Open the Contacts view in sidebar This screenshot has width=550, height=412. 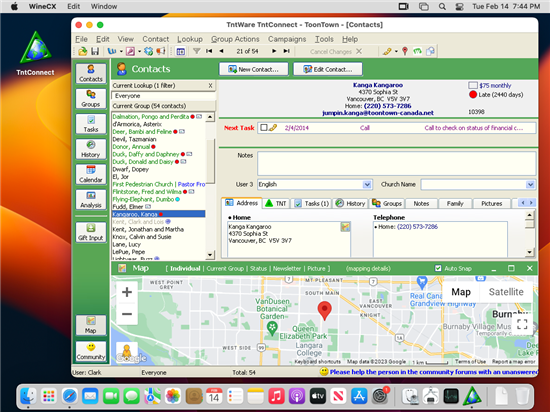click(91, 73)
